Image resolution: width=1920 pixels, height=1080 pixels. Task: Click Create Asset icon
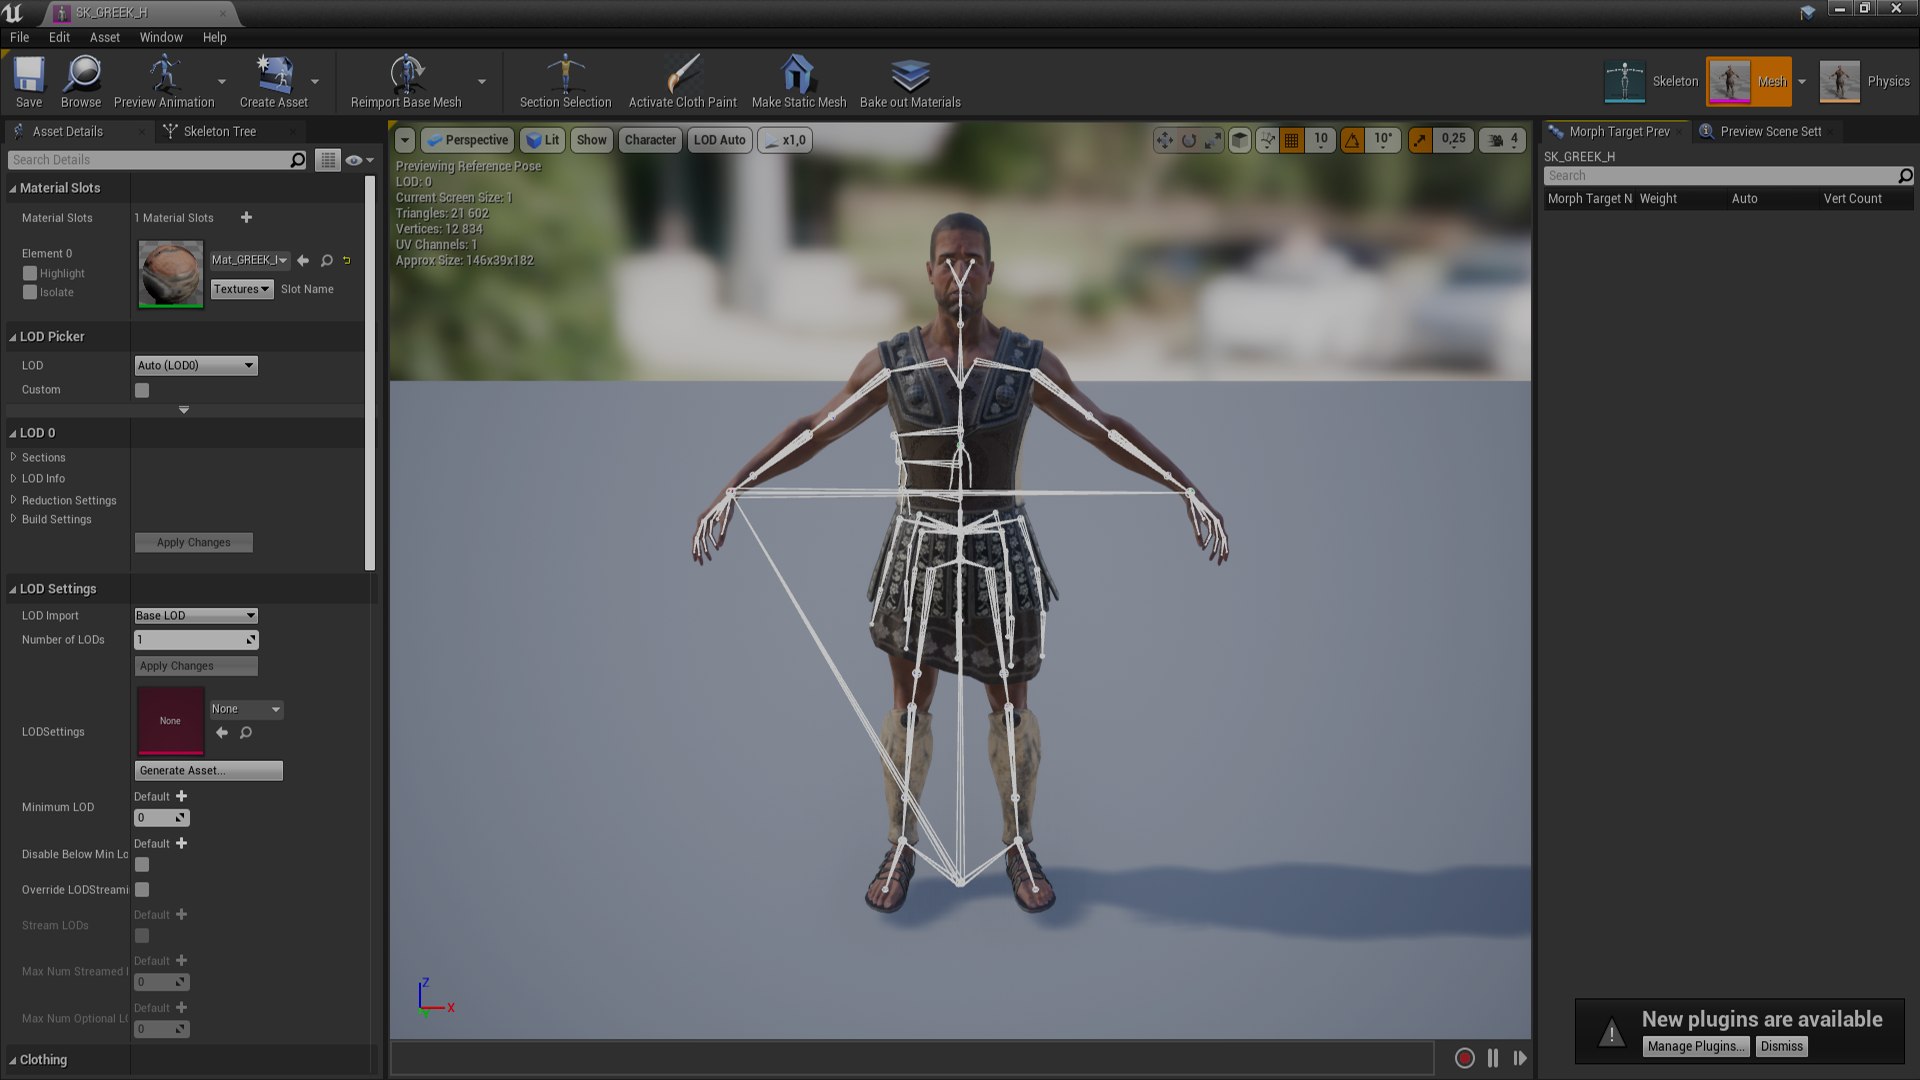coord(274,76)
